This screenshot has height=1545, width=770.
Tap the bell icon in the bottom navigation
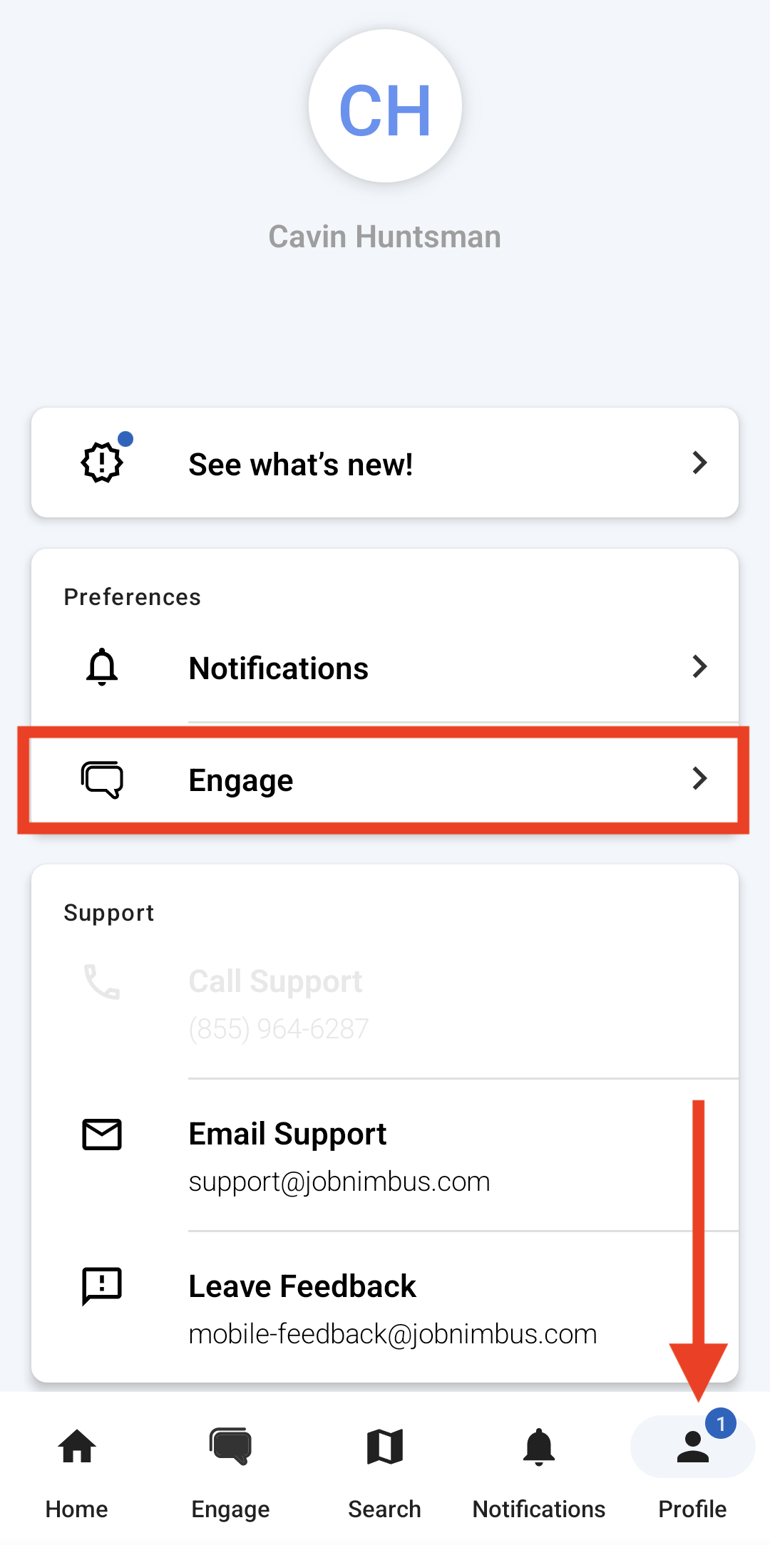click(538, 1447)
